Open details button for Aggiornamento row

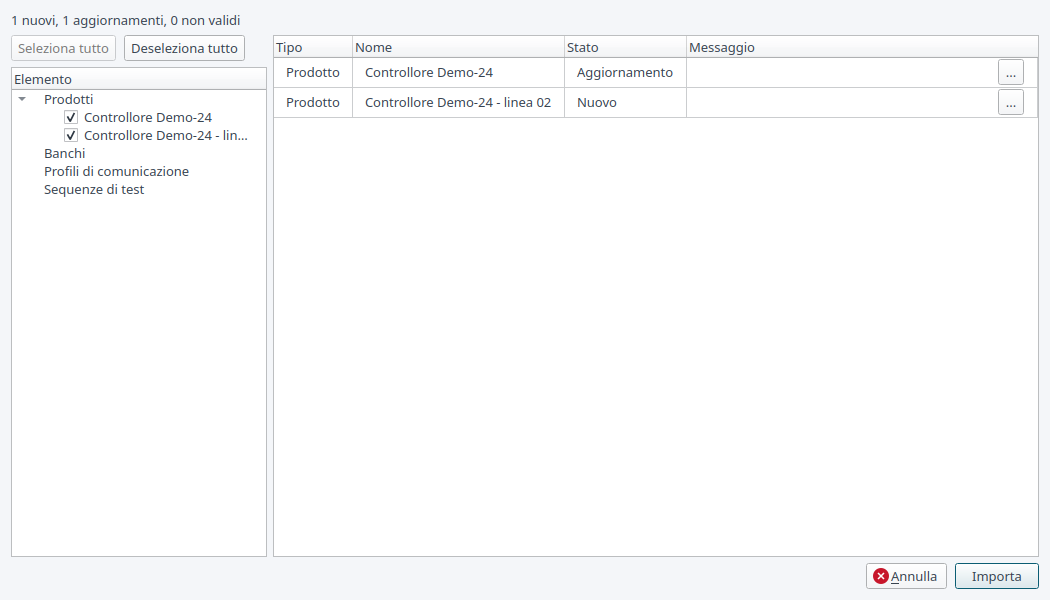pos(1010,72)
